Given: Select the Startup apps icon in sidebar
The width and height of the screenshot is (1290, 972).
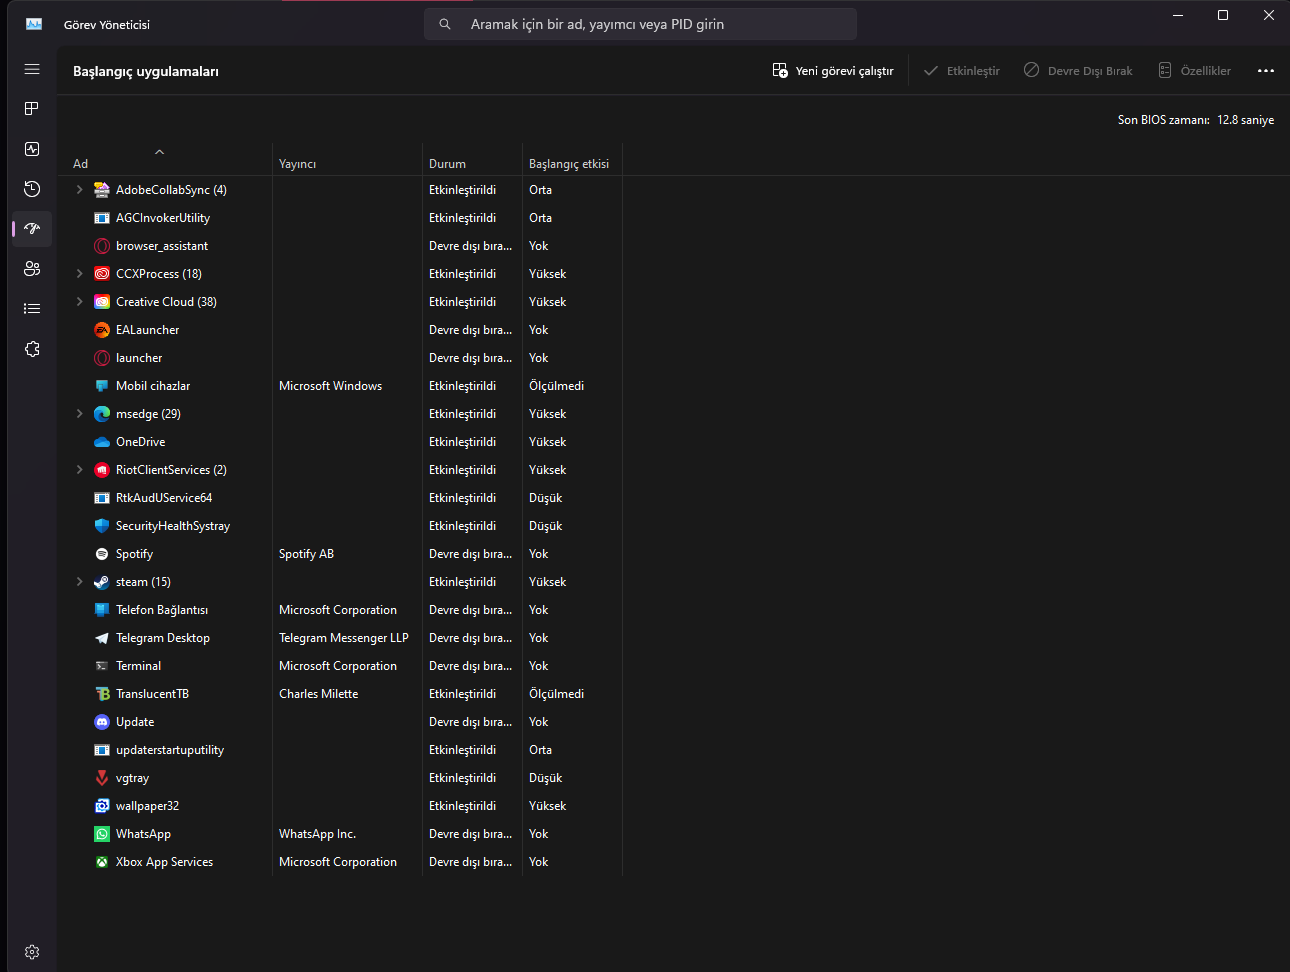Looking at the screenshot, I should (x=32, y=229).
